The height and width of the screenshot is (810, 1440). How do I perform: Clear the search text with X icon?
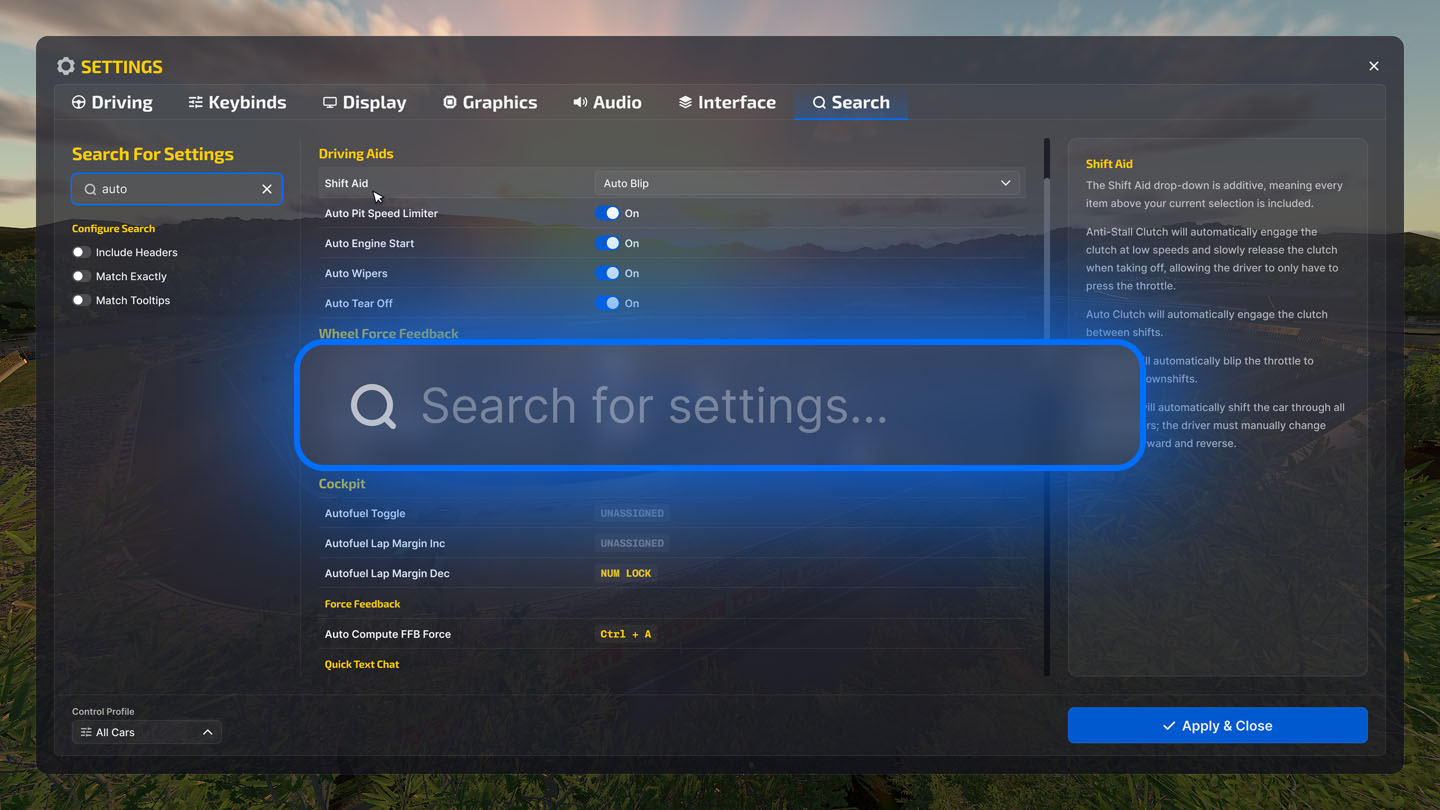tap(267, 189)
